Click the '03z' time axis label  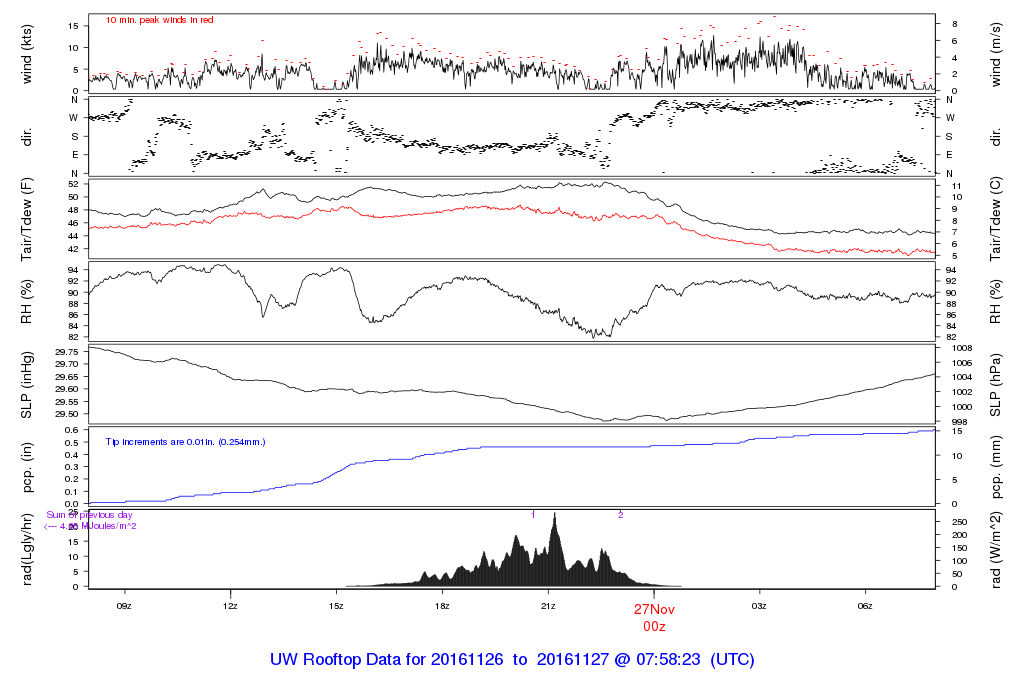point(759,606)
